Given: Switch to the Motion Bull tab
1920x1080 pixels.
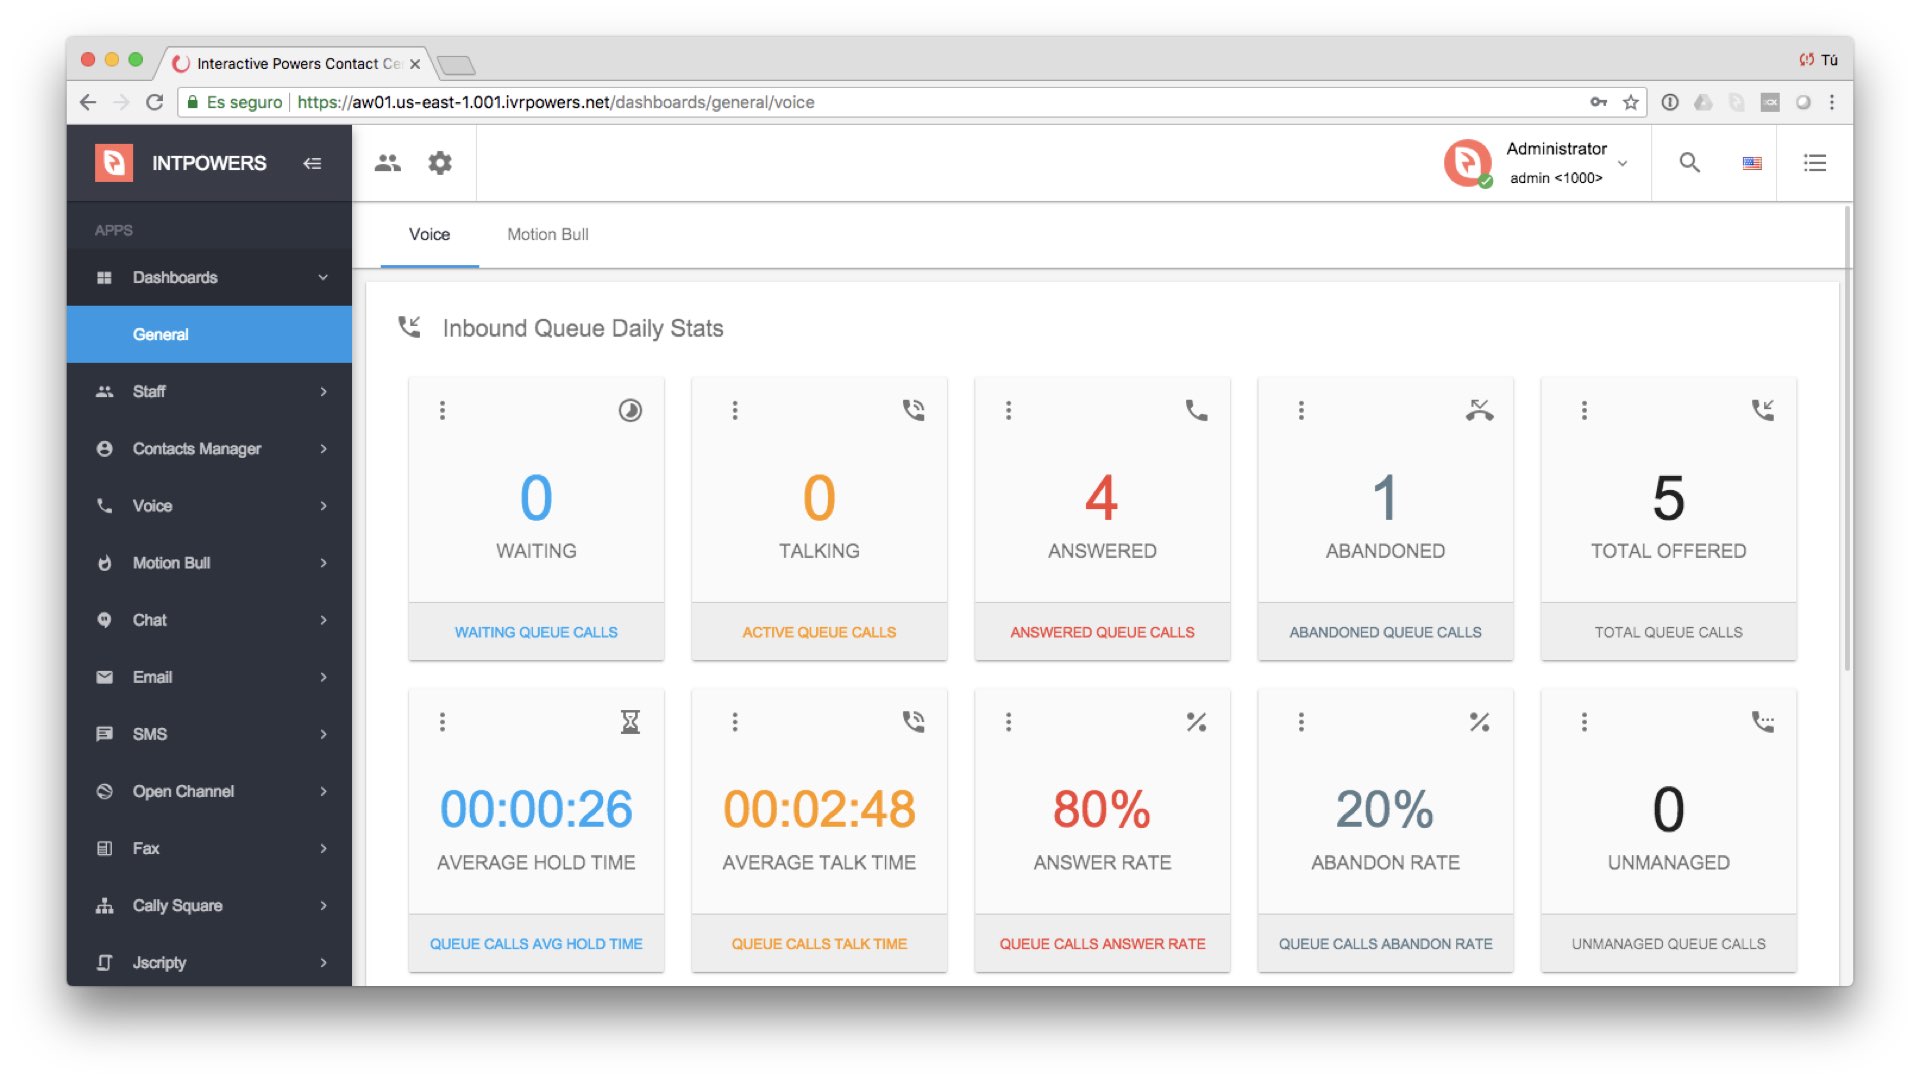Looking at the screenshot, I should point(547,234).
